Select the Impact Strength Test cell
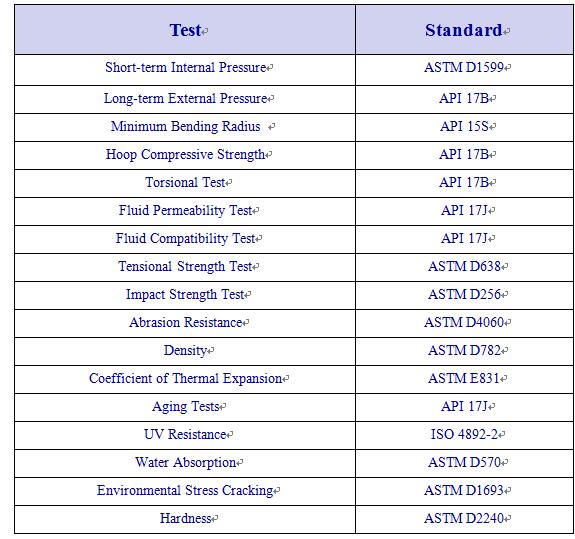 185,295
